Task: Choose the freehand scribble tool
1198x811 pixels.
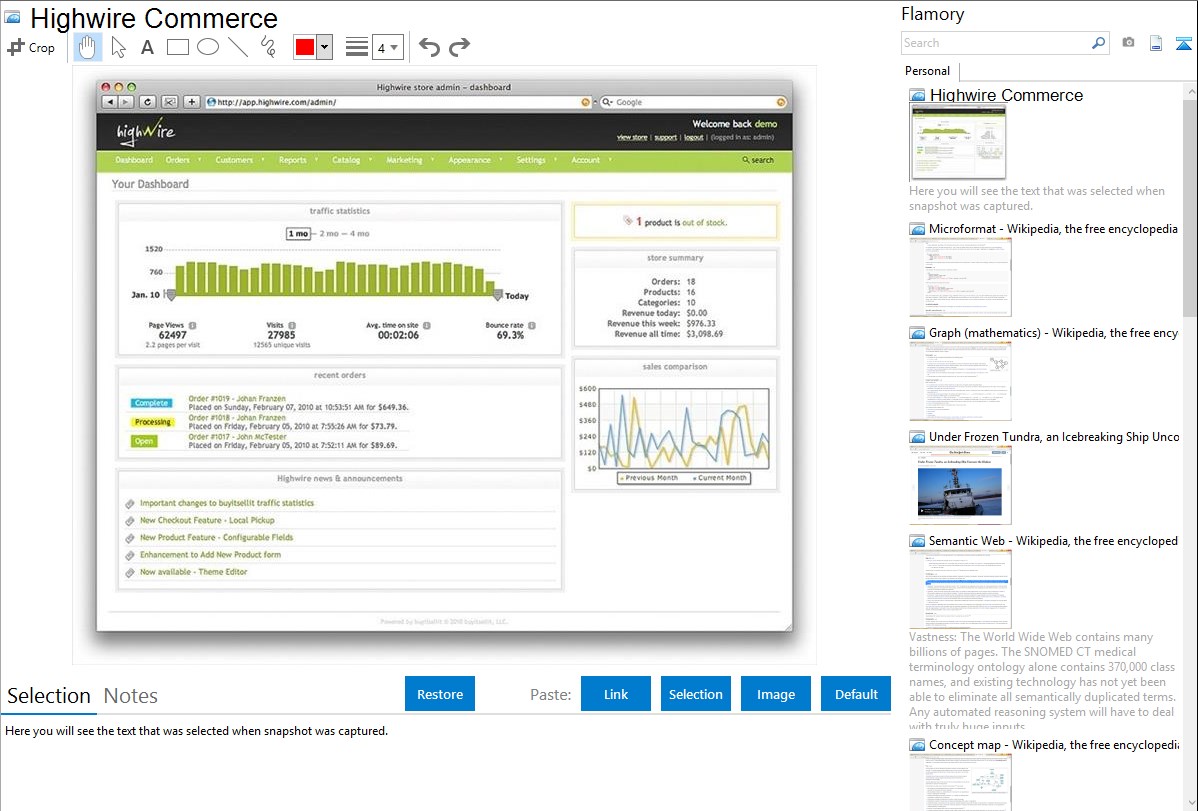Action: [268, 47]
